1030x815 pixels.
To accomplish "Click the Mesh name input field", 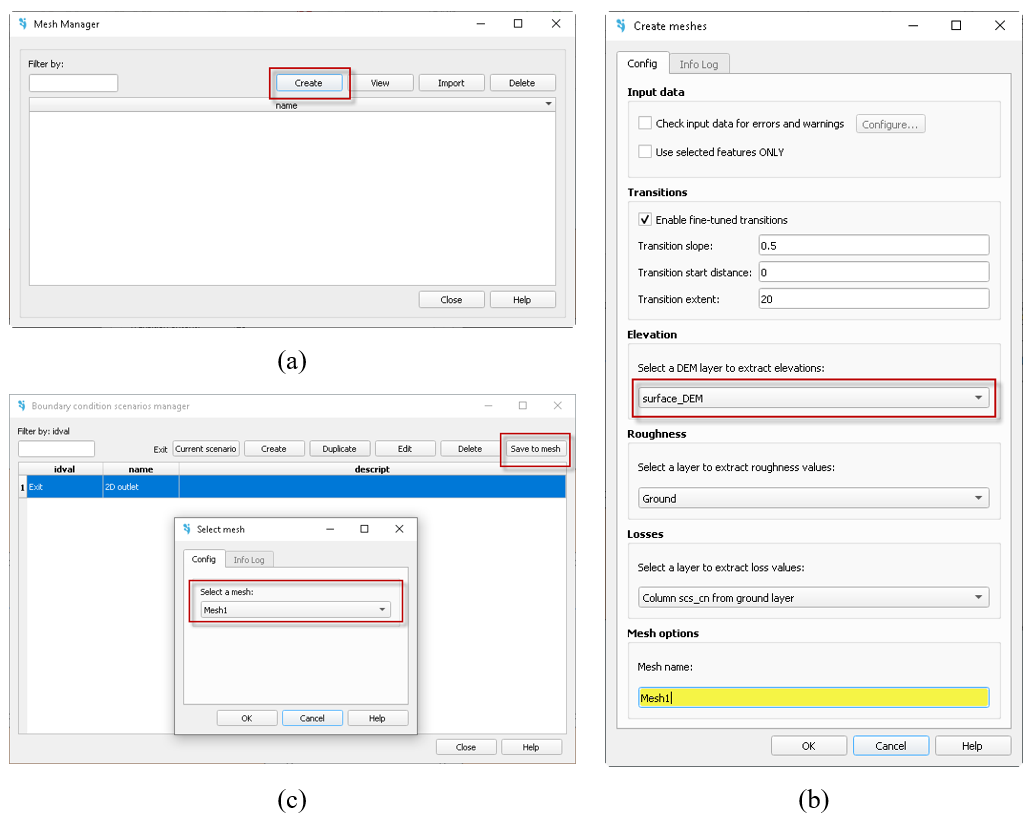I will 814,698.
